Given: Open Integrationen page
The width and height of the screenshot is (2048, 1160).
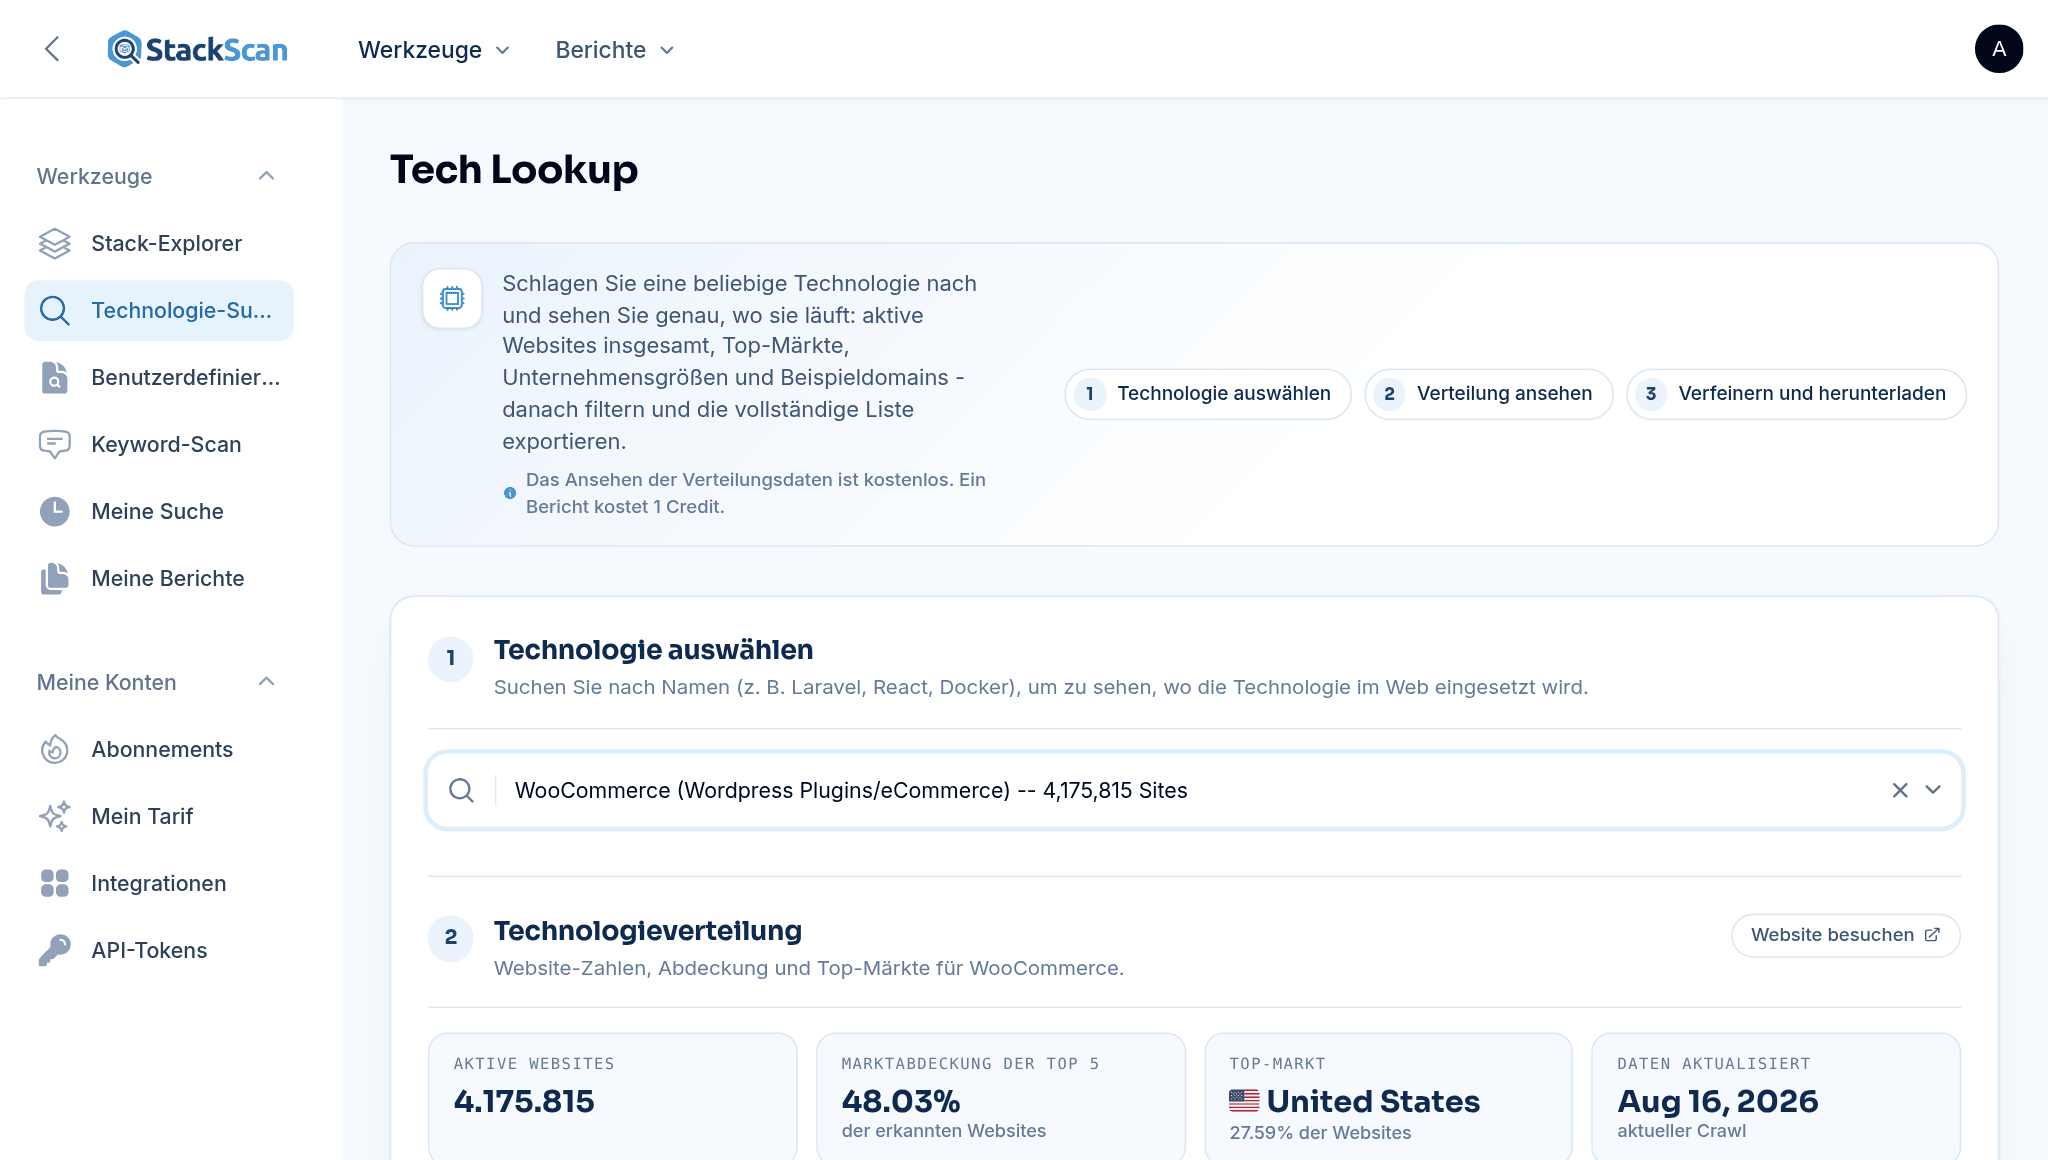Looking at the screenshot, I should [x=159, y=883].
